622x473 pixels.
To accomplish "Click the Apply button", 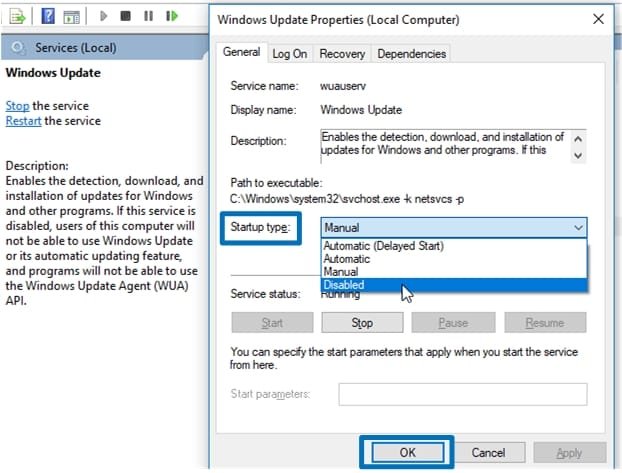I will (569, 452).
